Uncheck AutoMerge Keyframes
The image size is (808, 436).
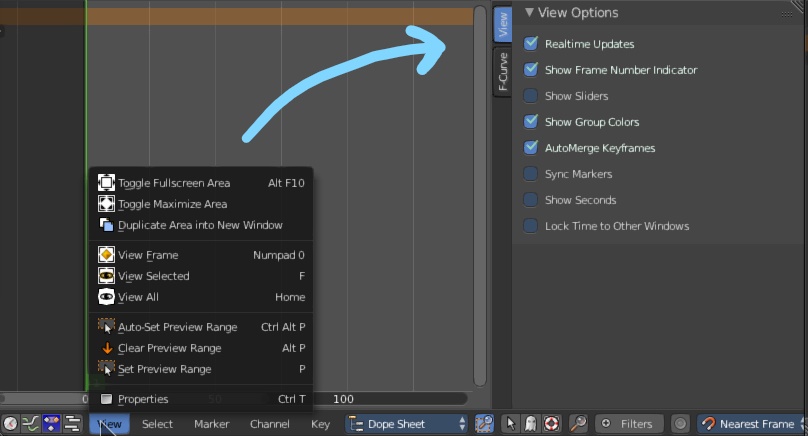[x=530, y=147]
